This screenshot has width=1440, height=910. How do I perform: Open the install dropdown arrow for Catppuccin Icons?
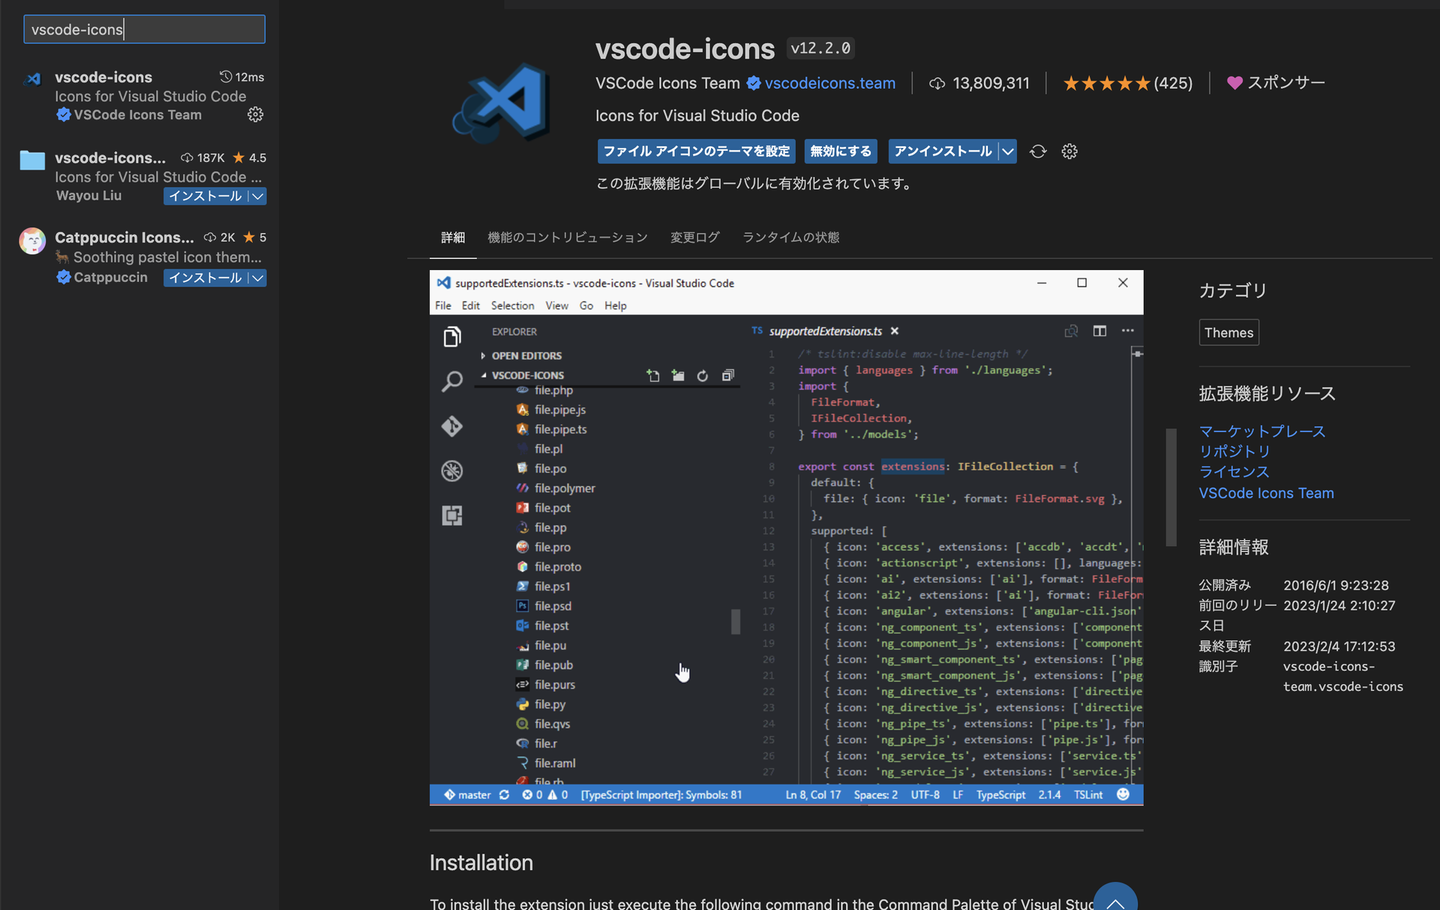(258, 278)
